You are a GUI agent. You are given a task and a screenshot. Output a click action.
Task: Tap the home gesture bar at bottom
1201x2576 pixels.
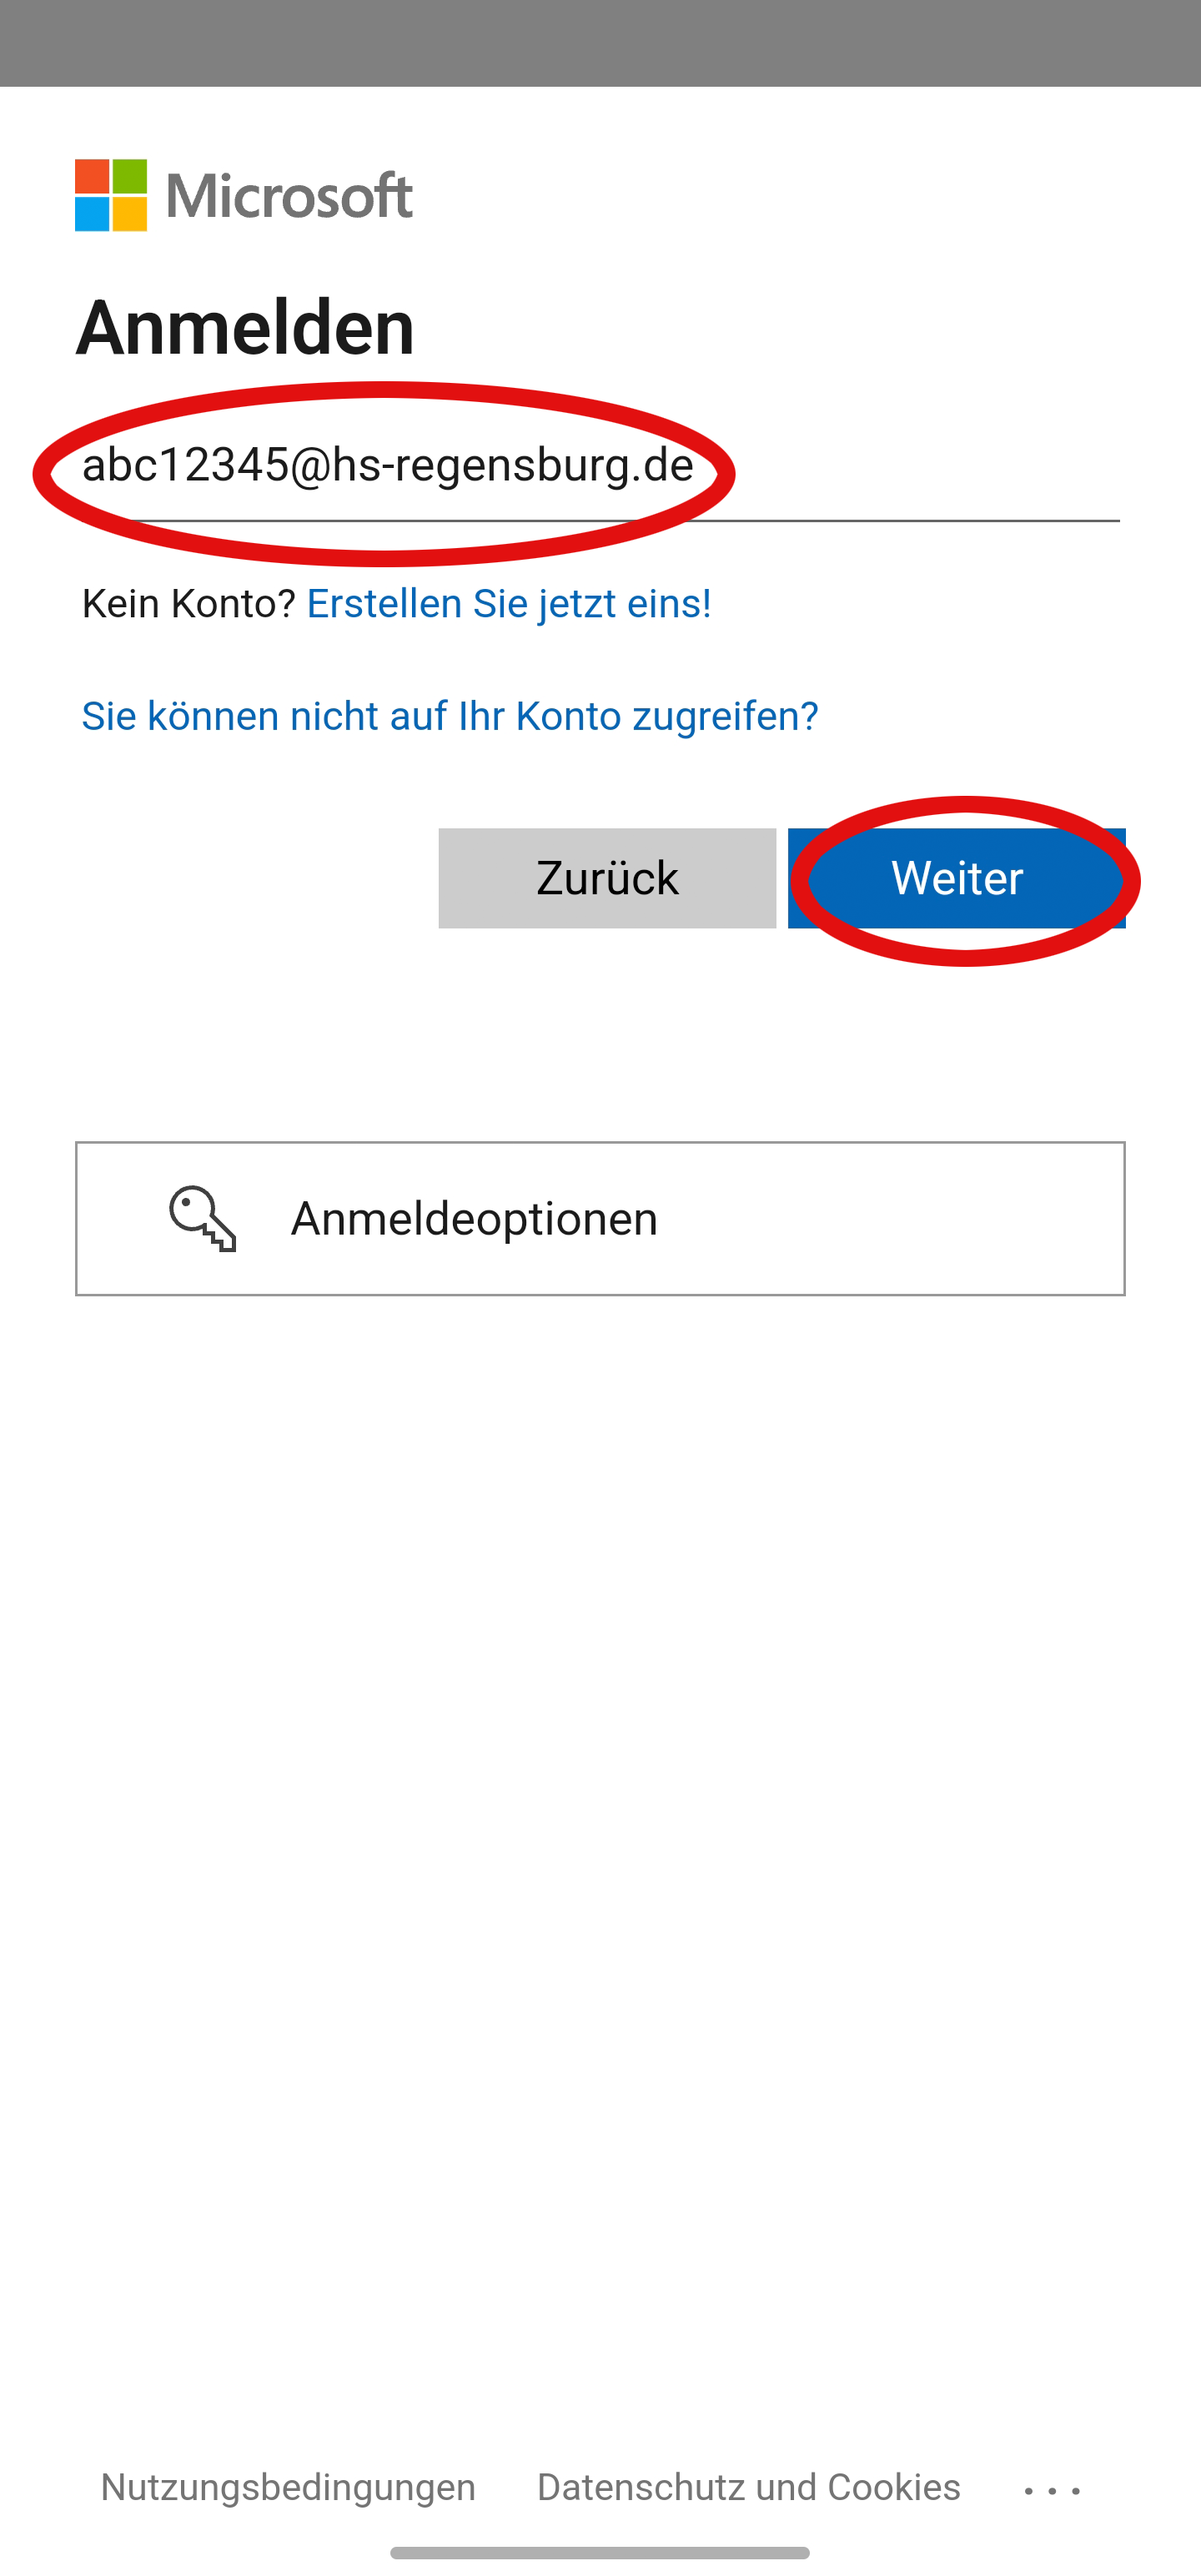point(600,2553)
